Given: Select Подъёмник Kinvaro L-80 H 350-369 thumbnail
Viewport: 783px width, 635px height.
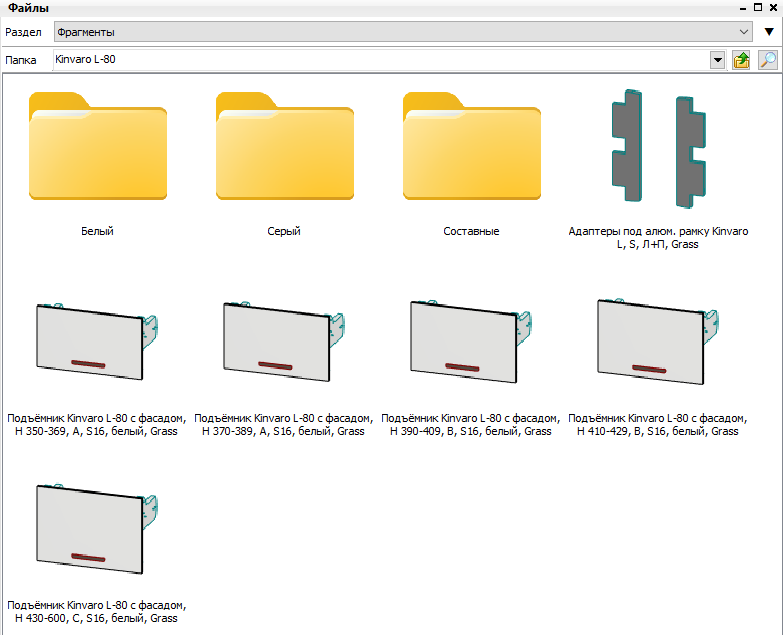Looking at the screenshot, I should [97, 341].
